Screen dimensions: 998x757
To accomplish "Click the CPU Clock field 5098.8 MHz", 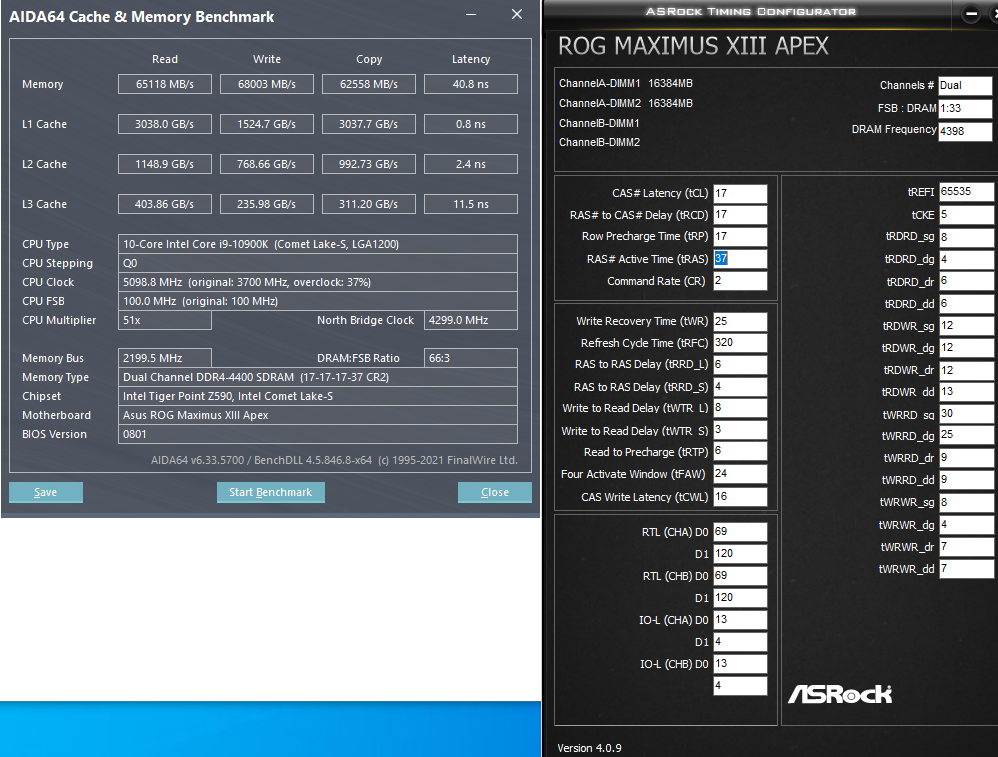I will point(318,282).
